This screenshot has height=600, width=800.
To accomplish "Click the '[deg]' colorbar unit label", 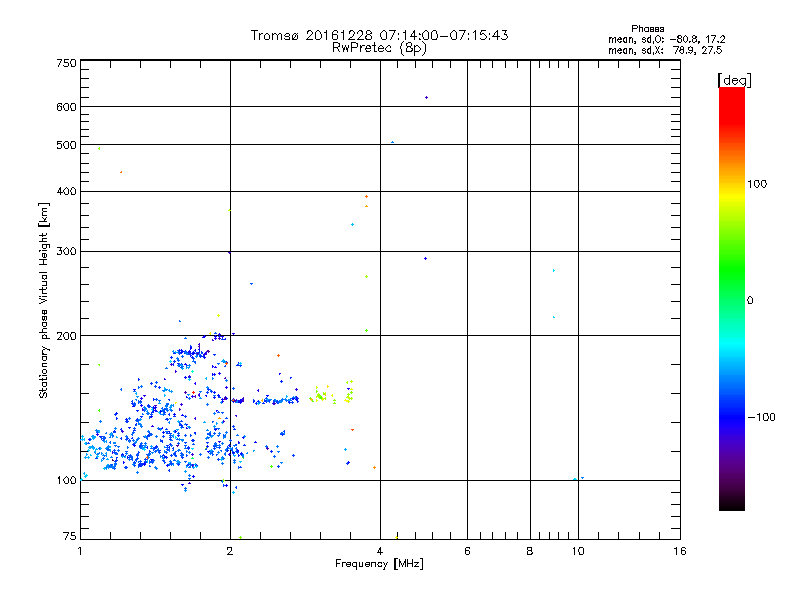I will click(734, 80).
